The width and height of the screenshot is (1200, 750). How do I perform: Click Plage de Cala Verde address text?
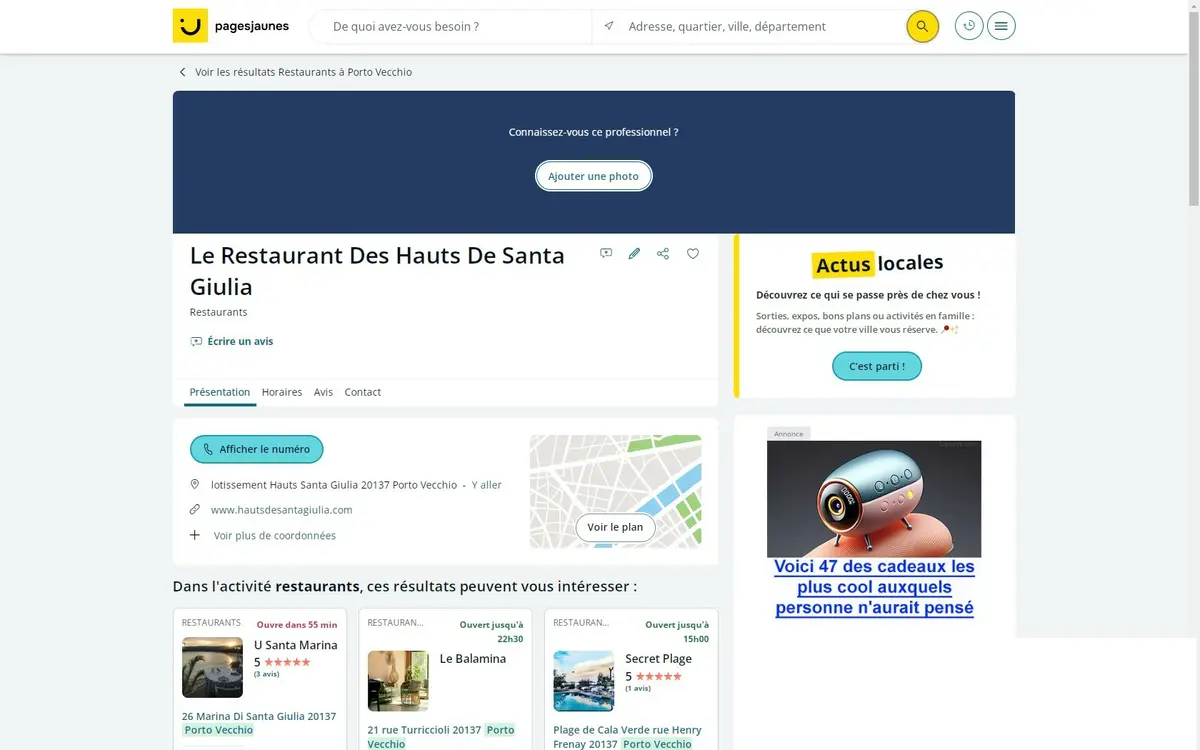(x=628, y=737)
